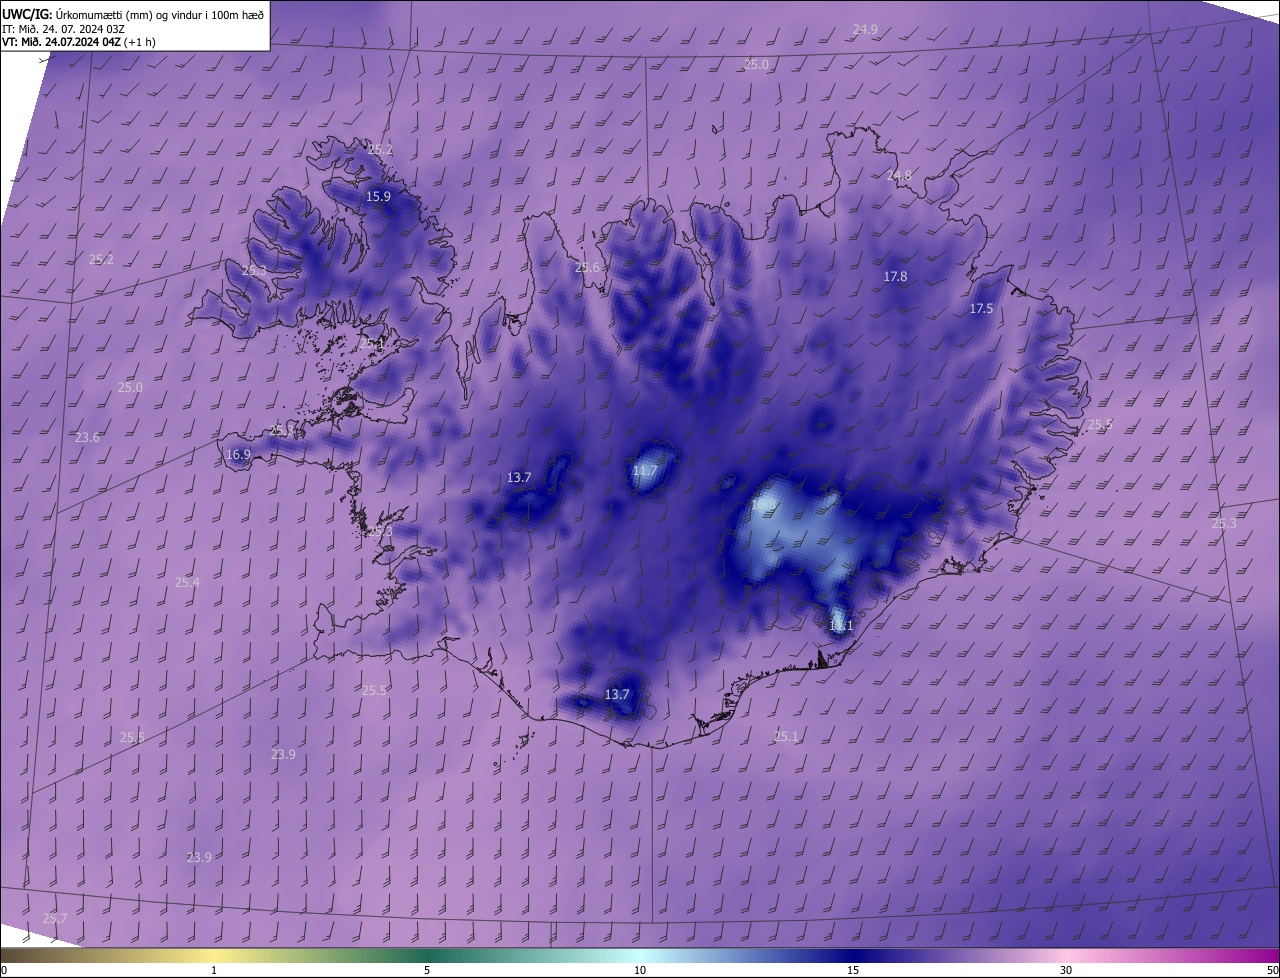
Task: Click the 1 tick label on the color scale
Action: [214, 970]
